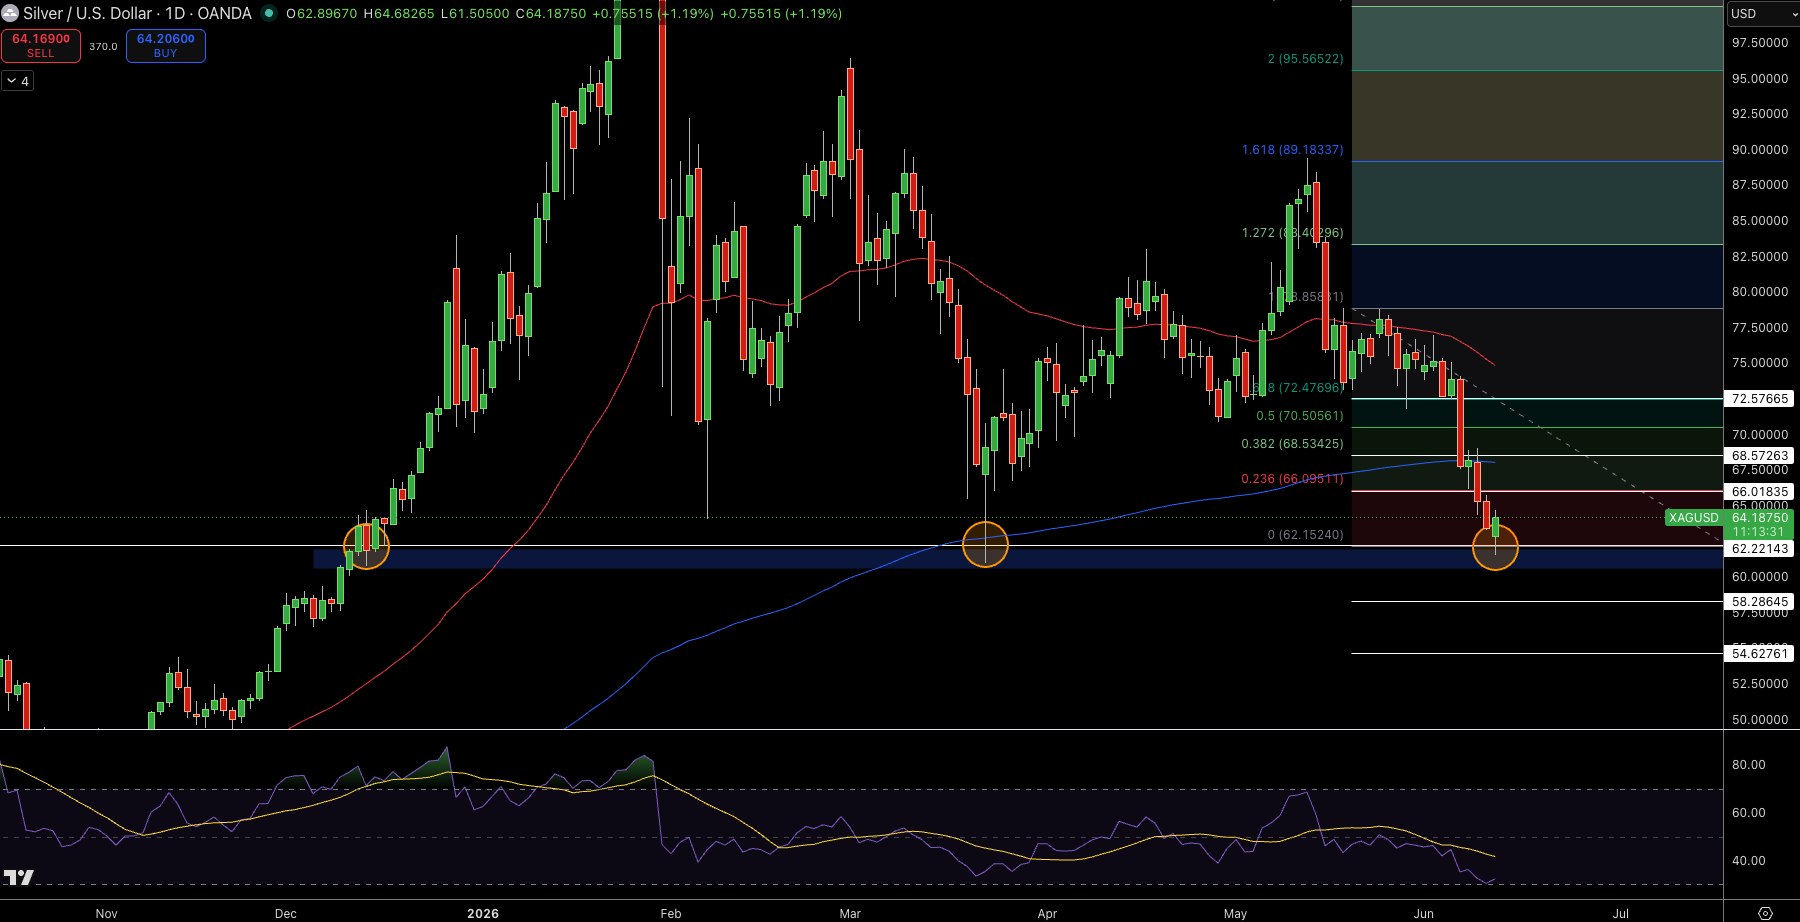Select the Fib label 0.382 (68.53425)
Viewport: 1800px width, 922px height.
coord(1292,444)
